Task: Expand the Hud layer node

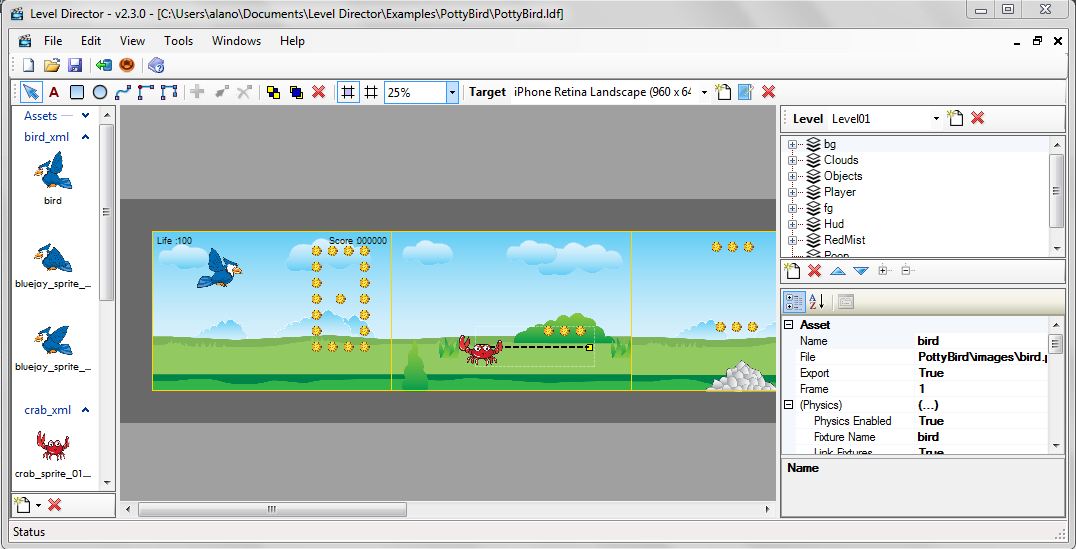Action: click(792, 224)
